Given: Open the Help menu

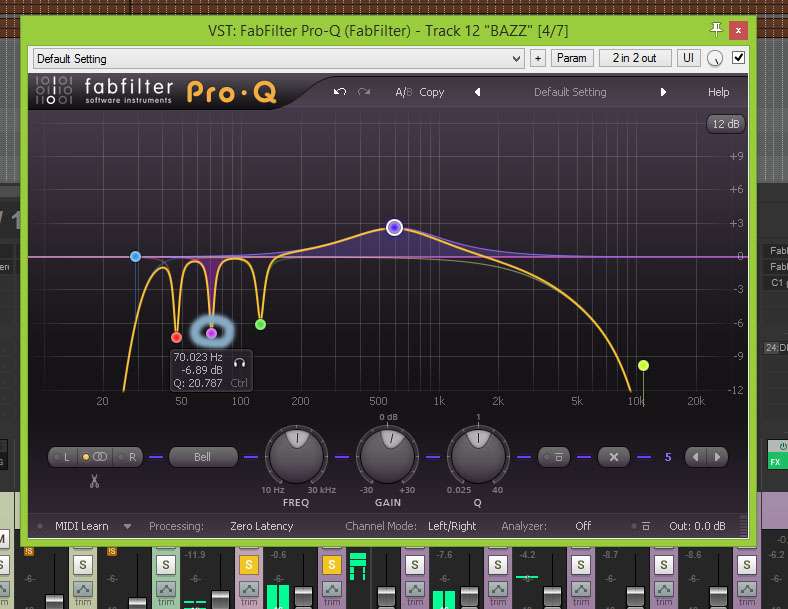Looking at the screenshot, I should click(x=718, y=92).
